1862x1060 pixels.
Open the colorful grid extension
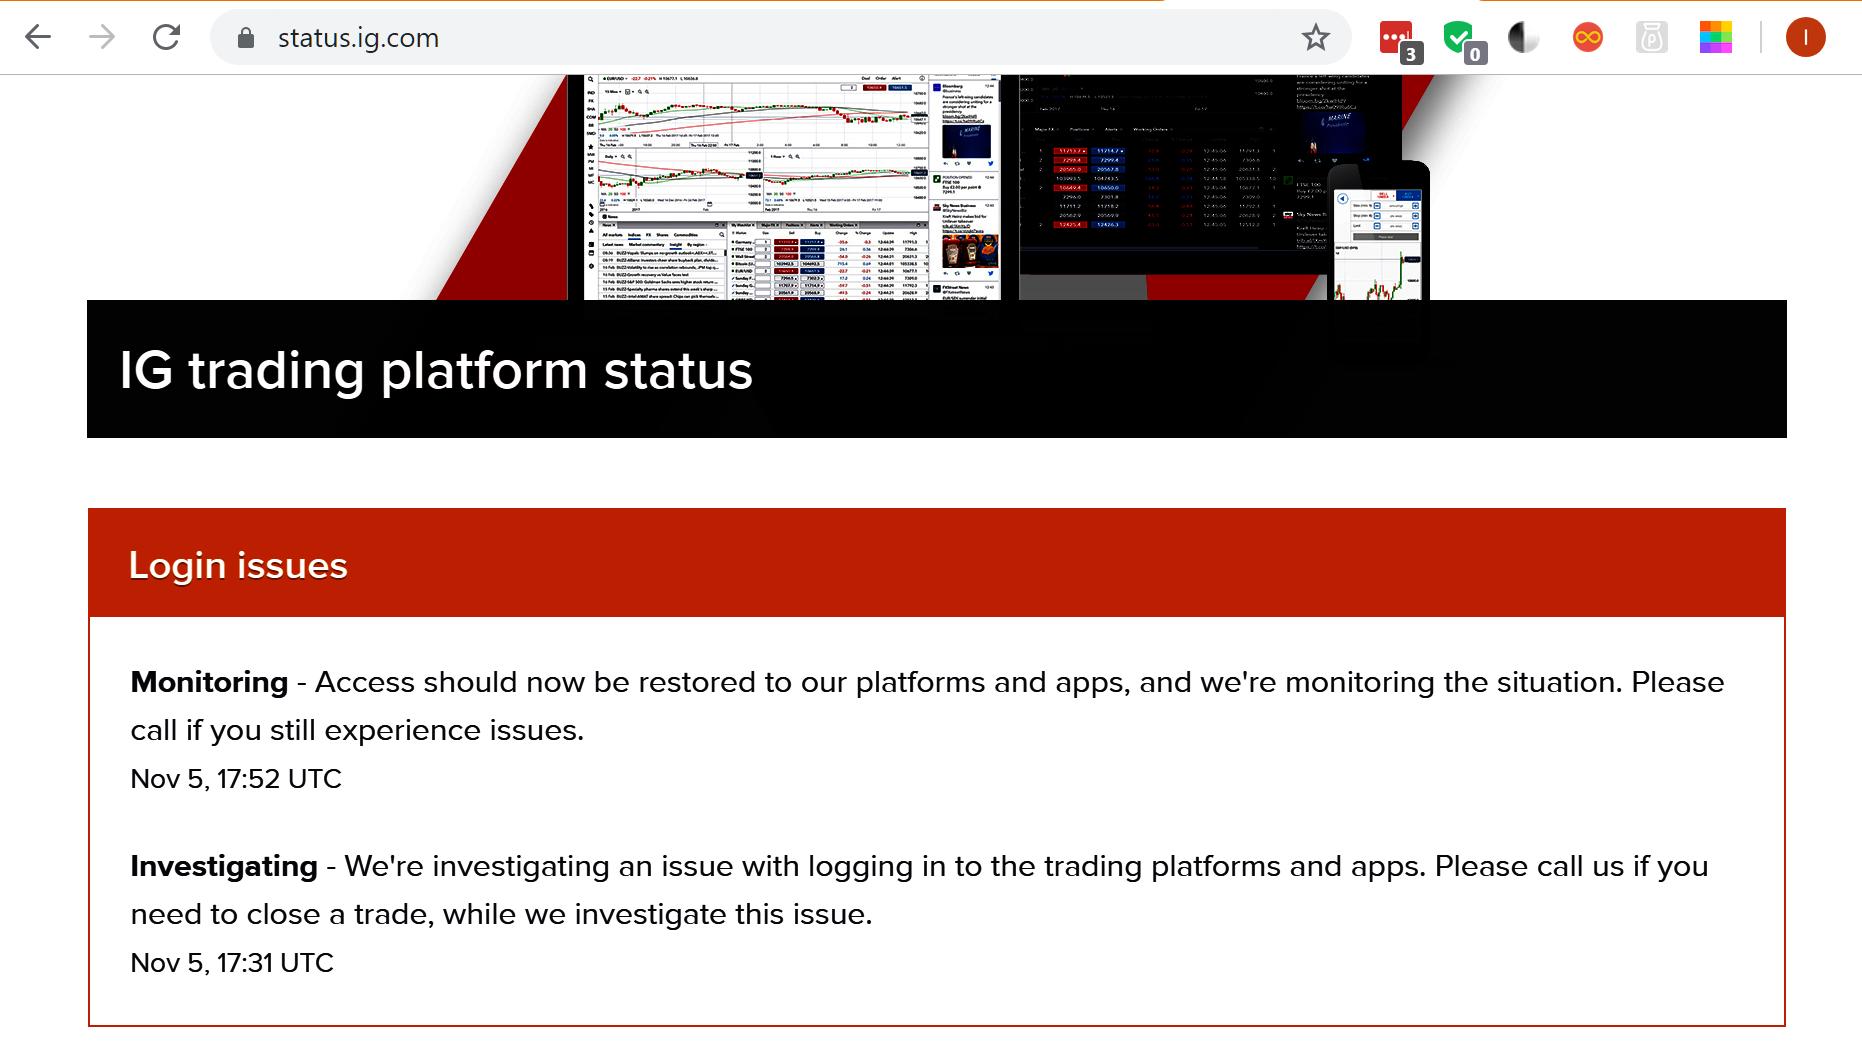[x=1716, y=38]
